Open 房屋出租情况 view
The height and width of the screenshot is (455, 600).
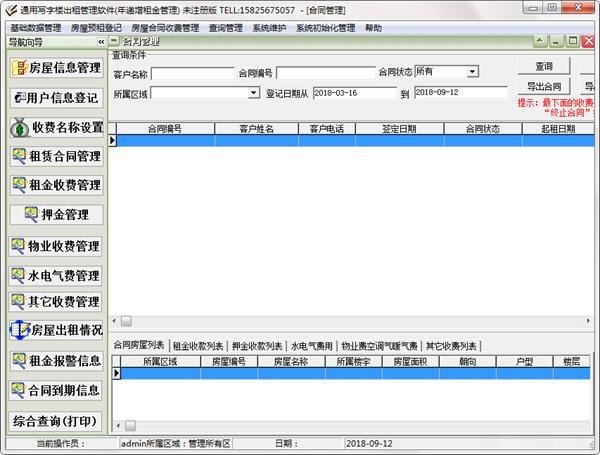(x=56, y=330)
